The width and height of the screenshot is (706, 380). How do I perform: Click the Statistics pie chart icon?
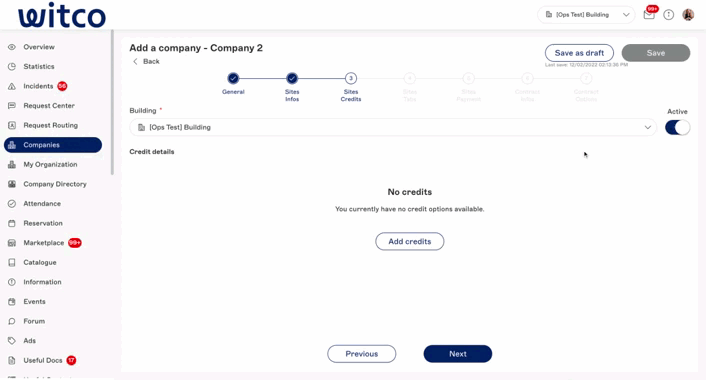click(12, 67)
